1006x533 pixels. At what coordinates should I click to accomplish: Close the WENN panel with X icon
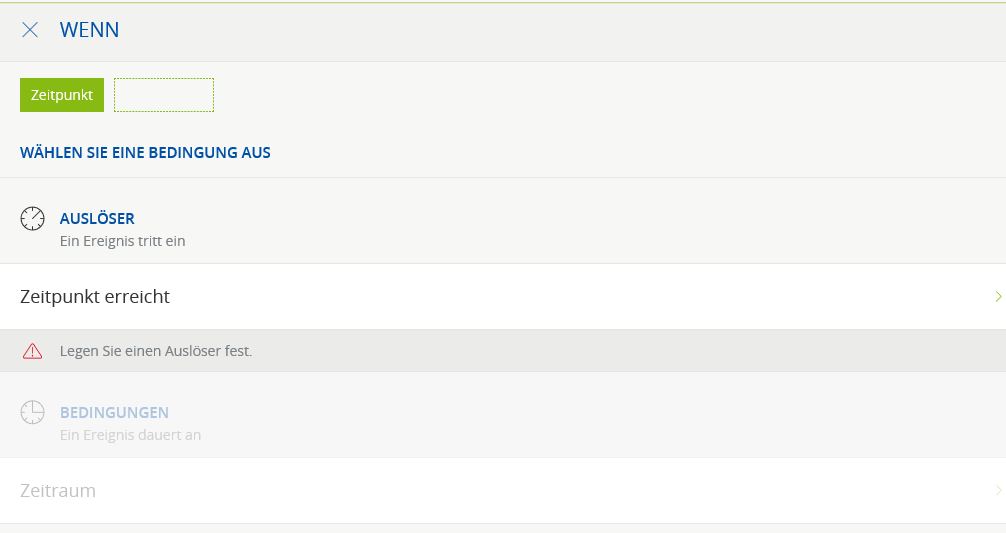[x=30, y=30]
